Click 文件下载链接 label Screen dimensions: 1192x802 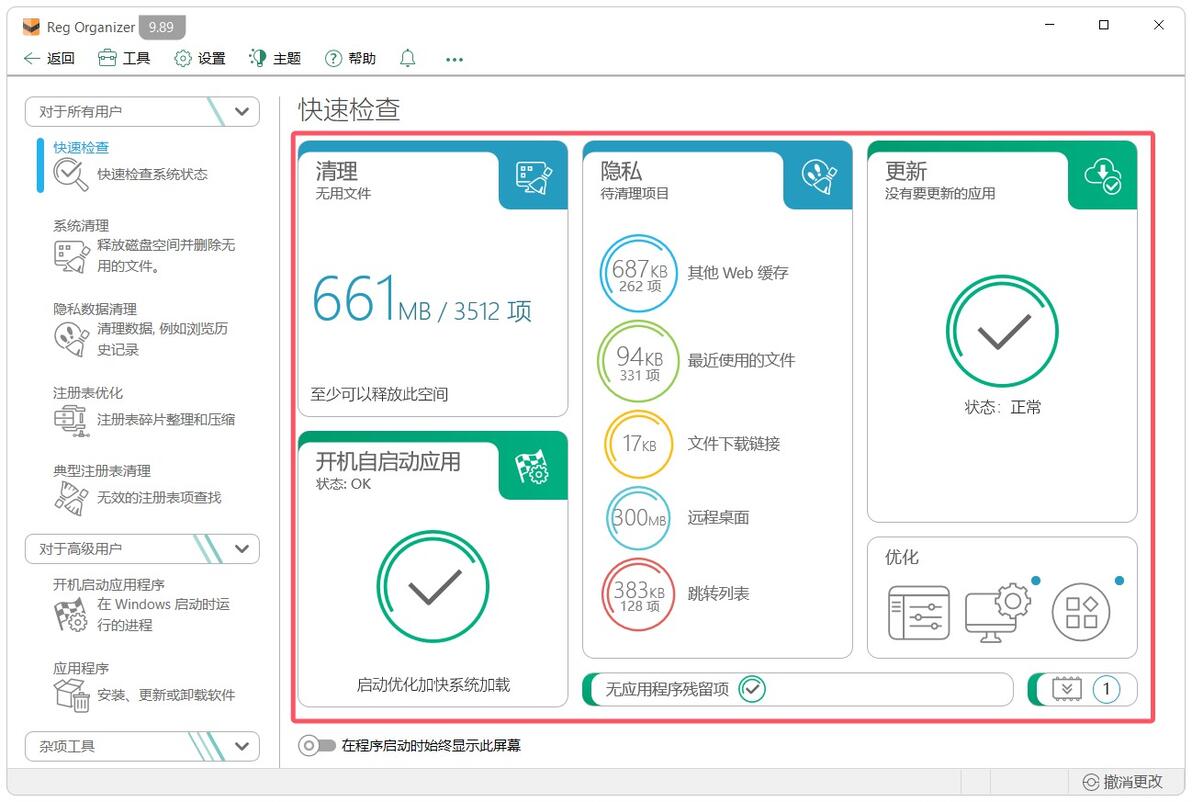click(734, 444)
